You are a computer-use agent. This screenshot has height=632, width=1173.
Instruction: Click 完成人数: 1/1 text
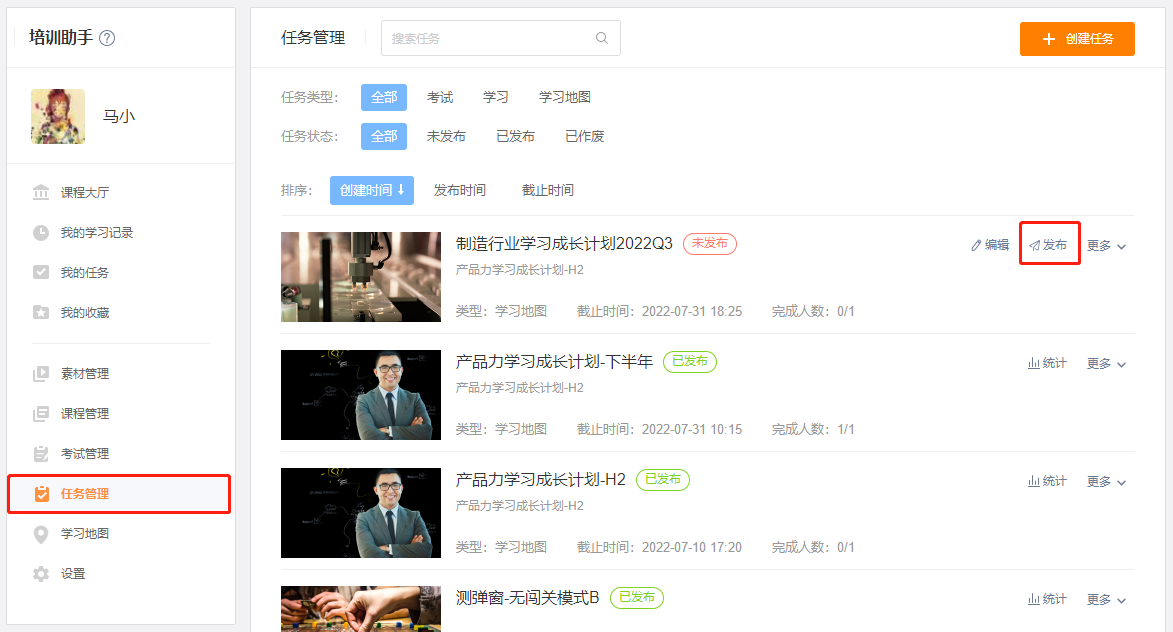click(813, 429)
